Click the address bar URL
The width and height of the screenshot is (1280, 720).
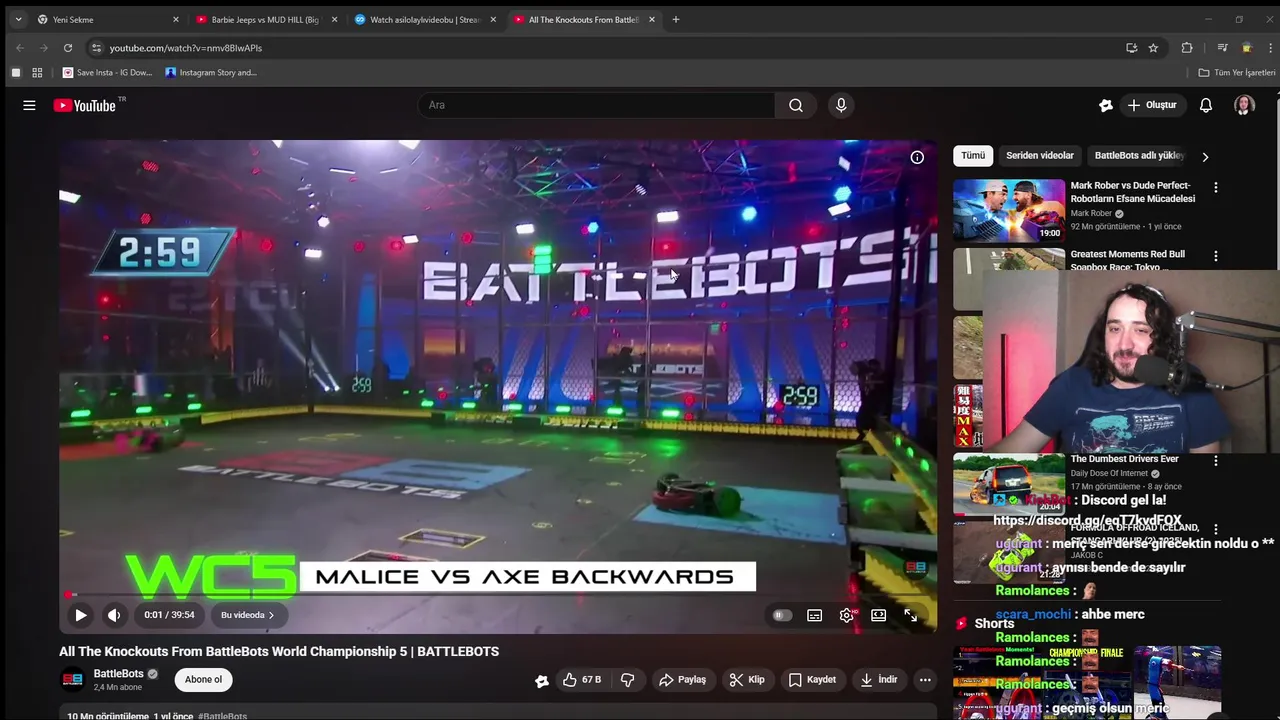tap(186, 48)
